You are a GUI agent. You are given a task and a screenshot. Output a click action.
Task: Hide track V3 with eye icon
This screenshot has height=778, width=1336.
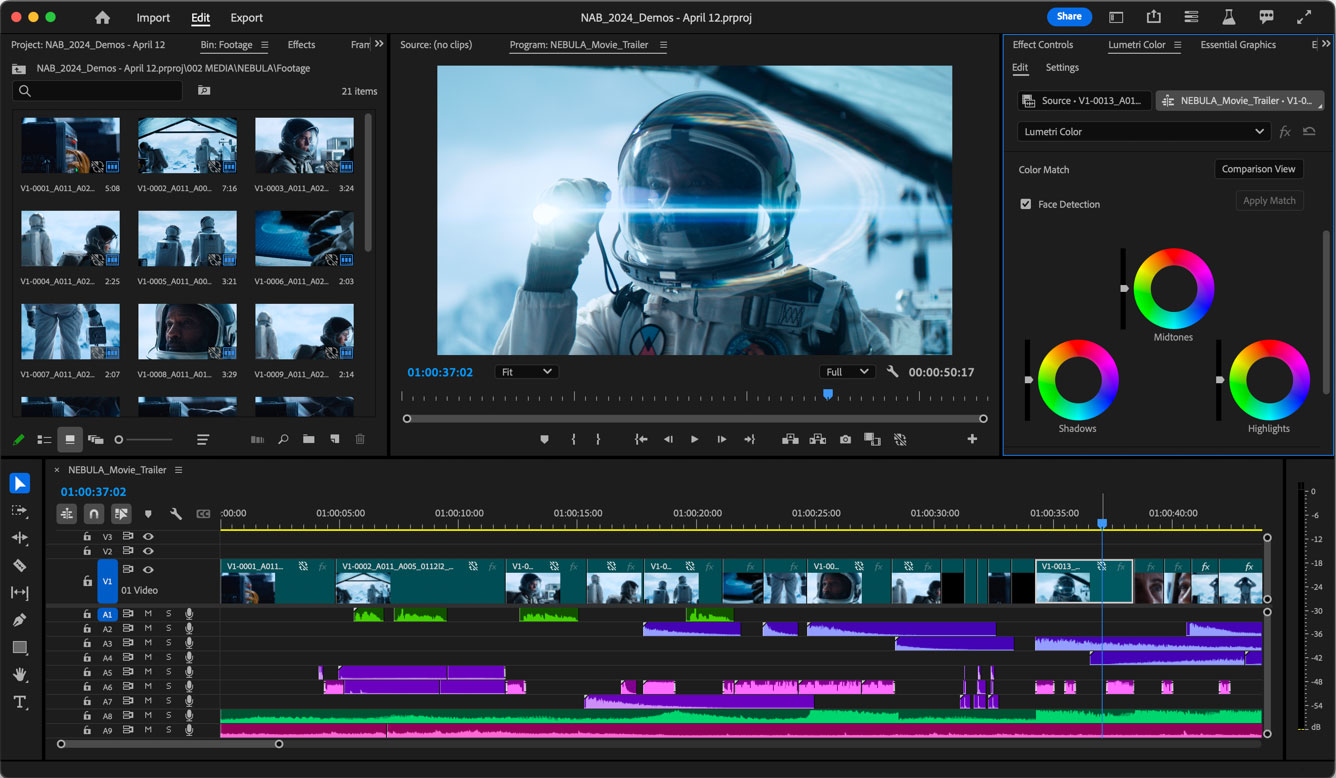point(148,537)
